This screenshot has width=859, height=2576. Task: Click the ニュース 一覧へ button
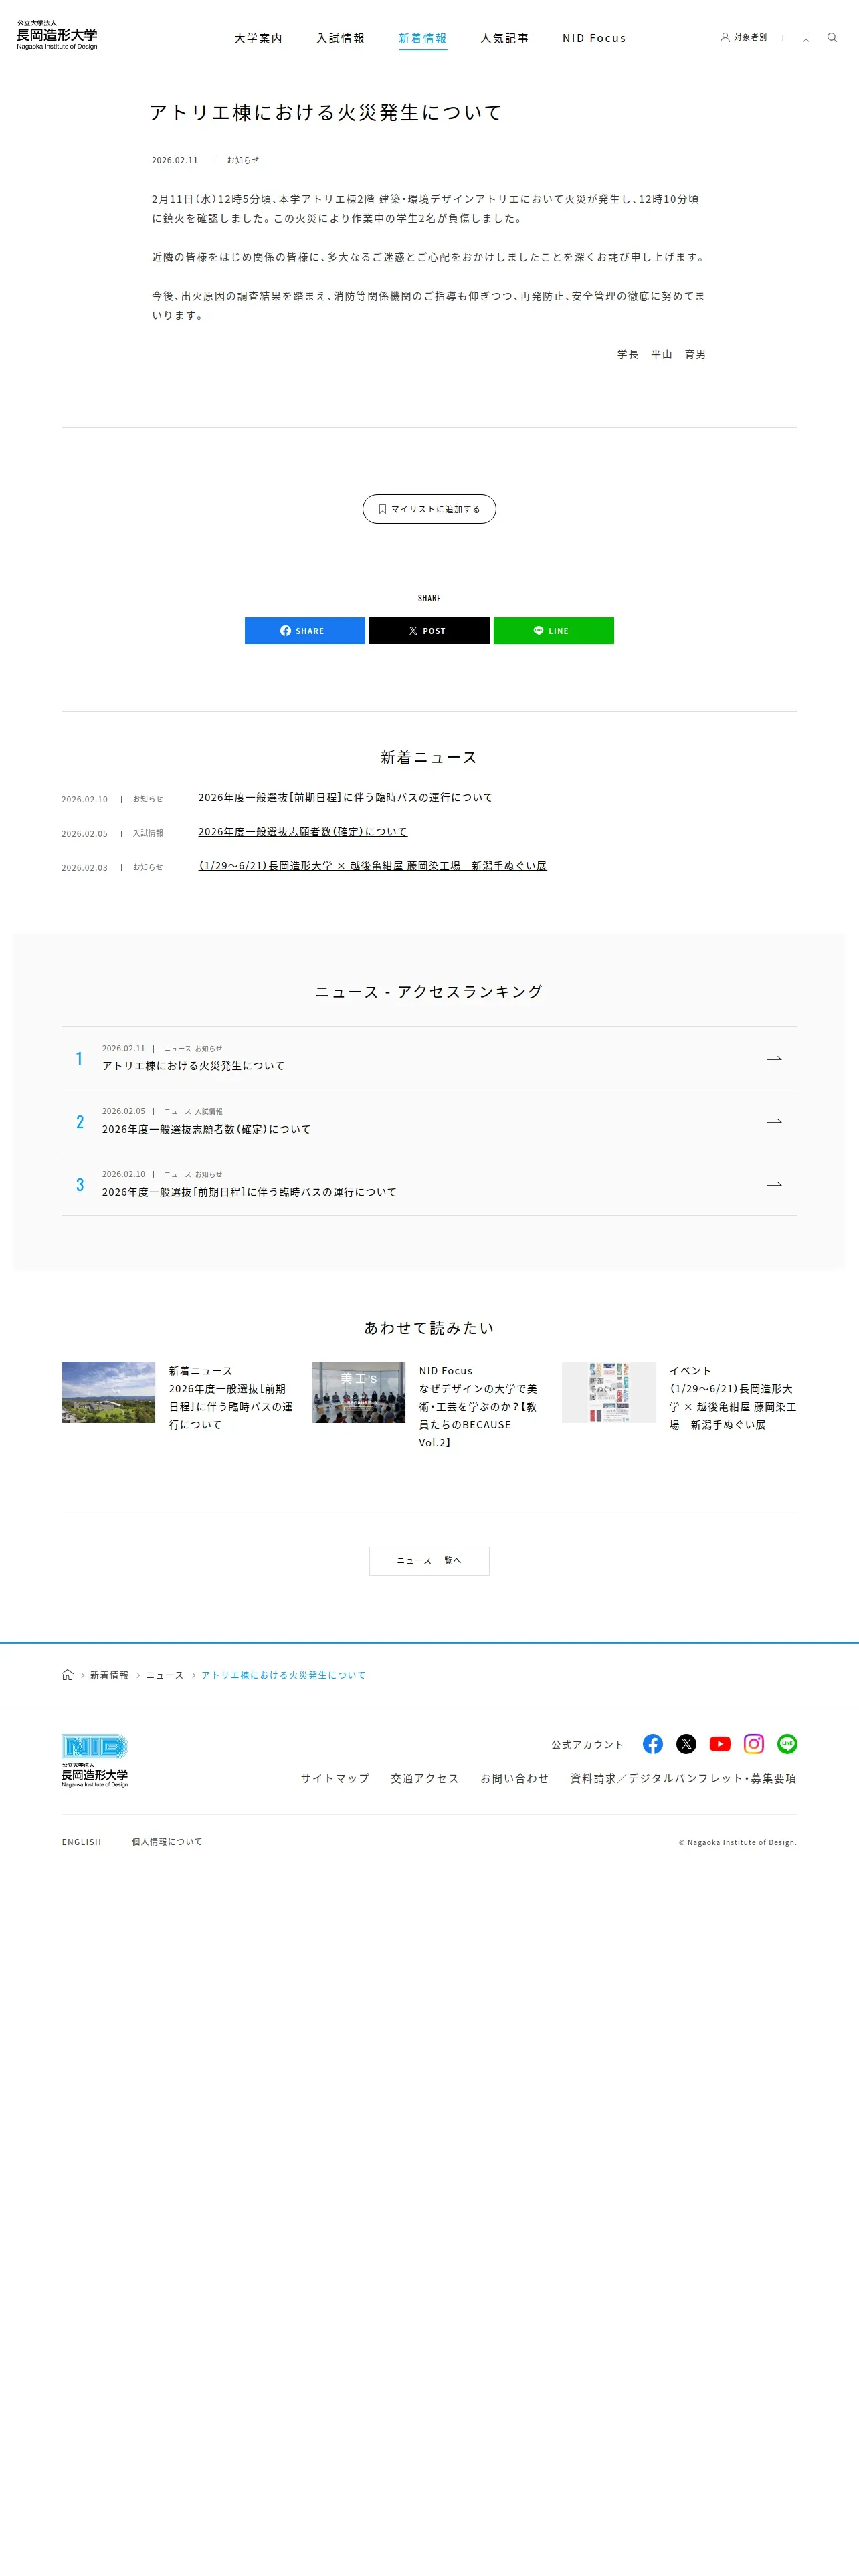429,1561
